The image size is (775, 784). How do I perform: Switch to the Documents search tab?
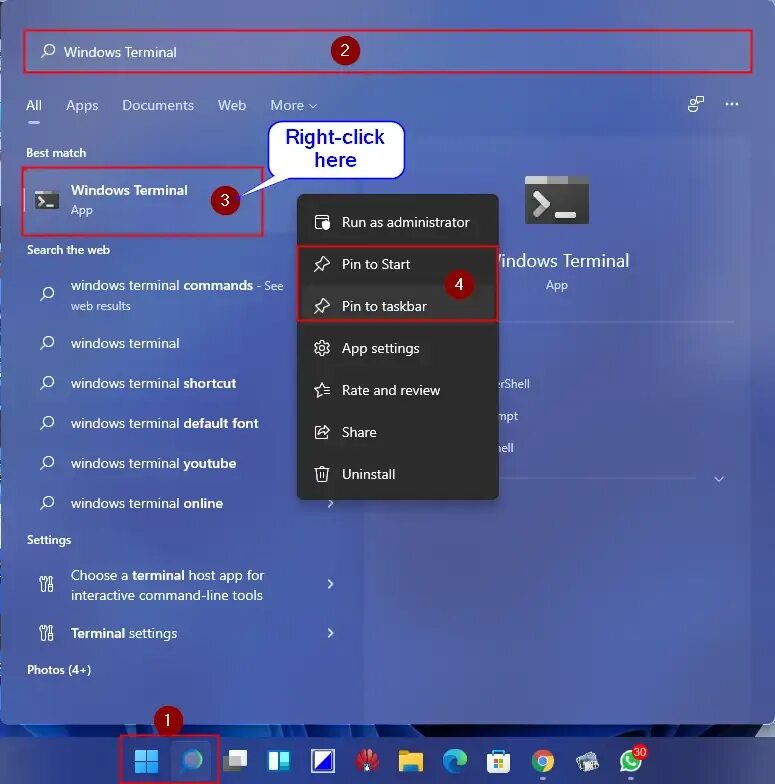(x=158, y=105)
